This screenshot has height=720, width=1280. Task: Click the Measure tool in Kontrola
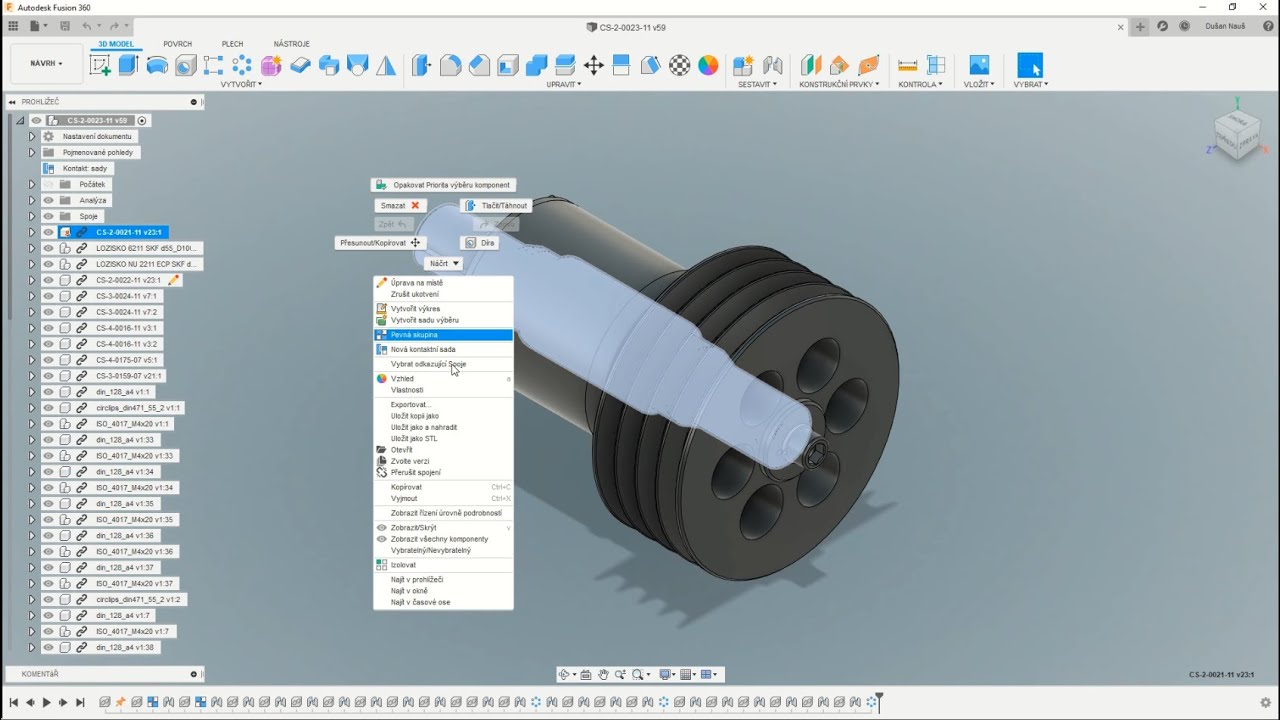(x=908, y=66)
